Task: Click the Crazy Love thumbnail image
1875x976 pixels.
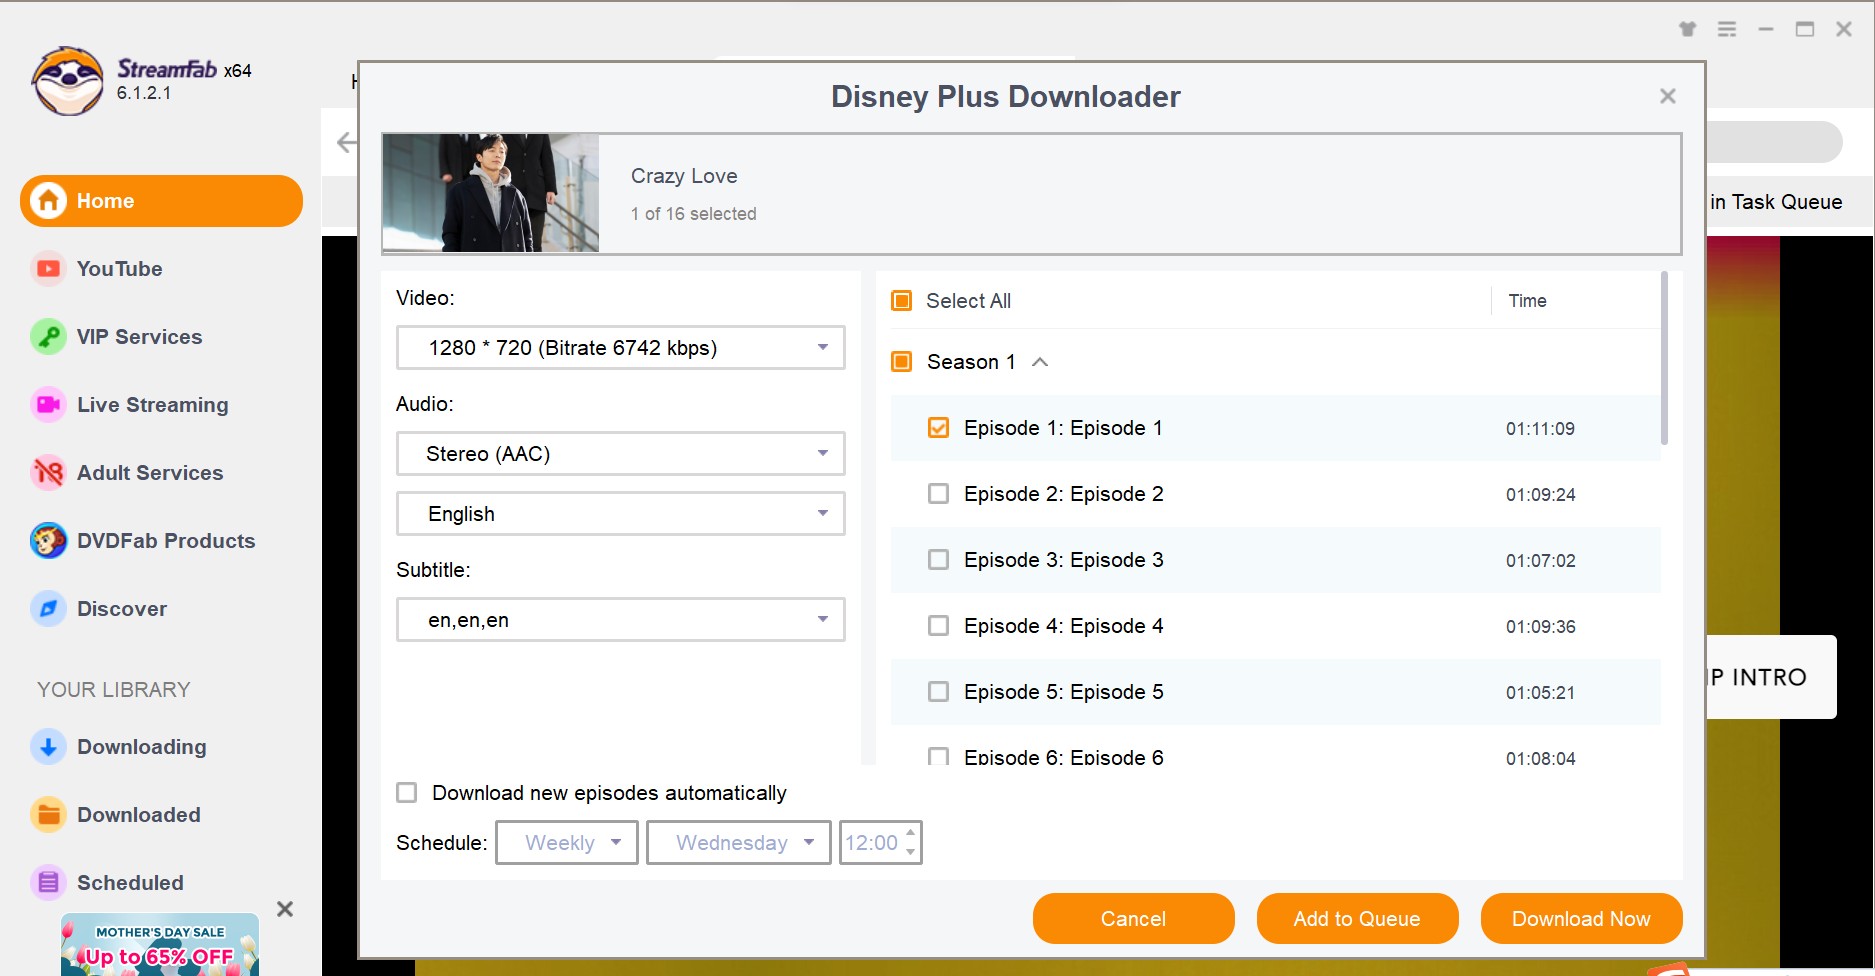Action: click(491, 193)
